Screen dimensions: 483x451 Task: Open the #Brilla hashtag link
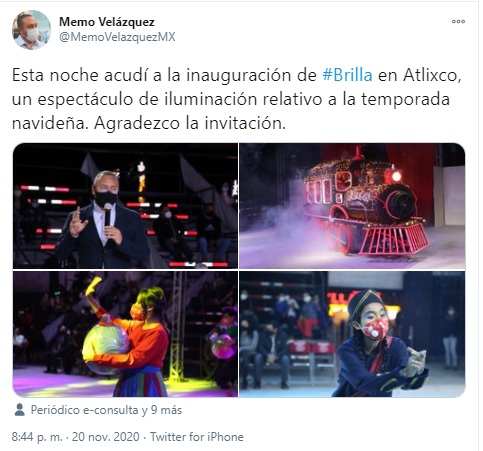click(x=347, y=75)
